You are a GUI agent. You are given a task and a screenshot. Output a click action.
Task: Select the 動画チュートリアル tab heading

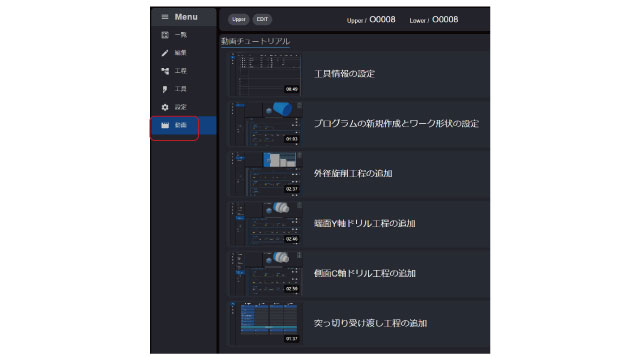point(256,41)
